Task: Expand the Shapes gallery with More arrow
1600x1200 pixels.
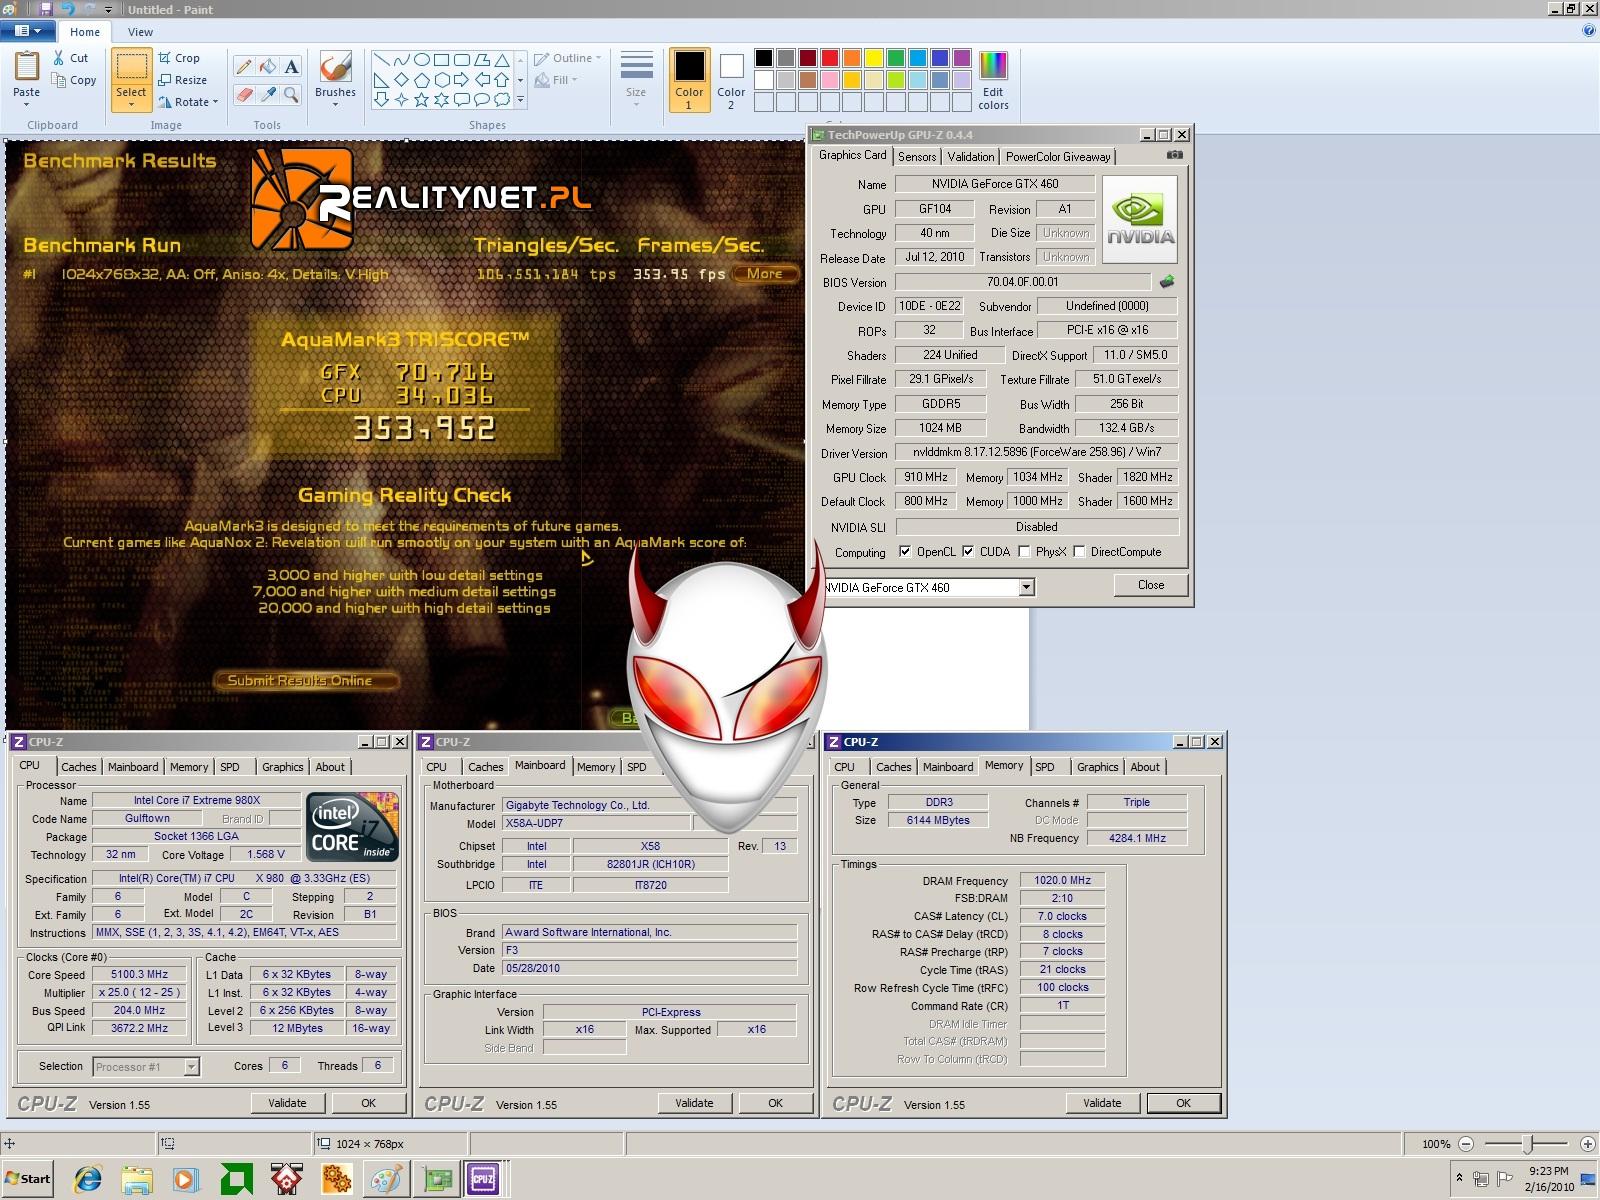Action: point(521,99)
